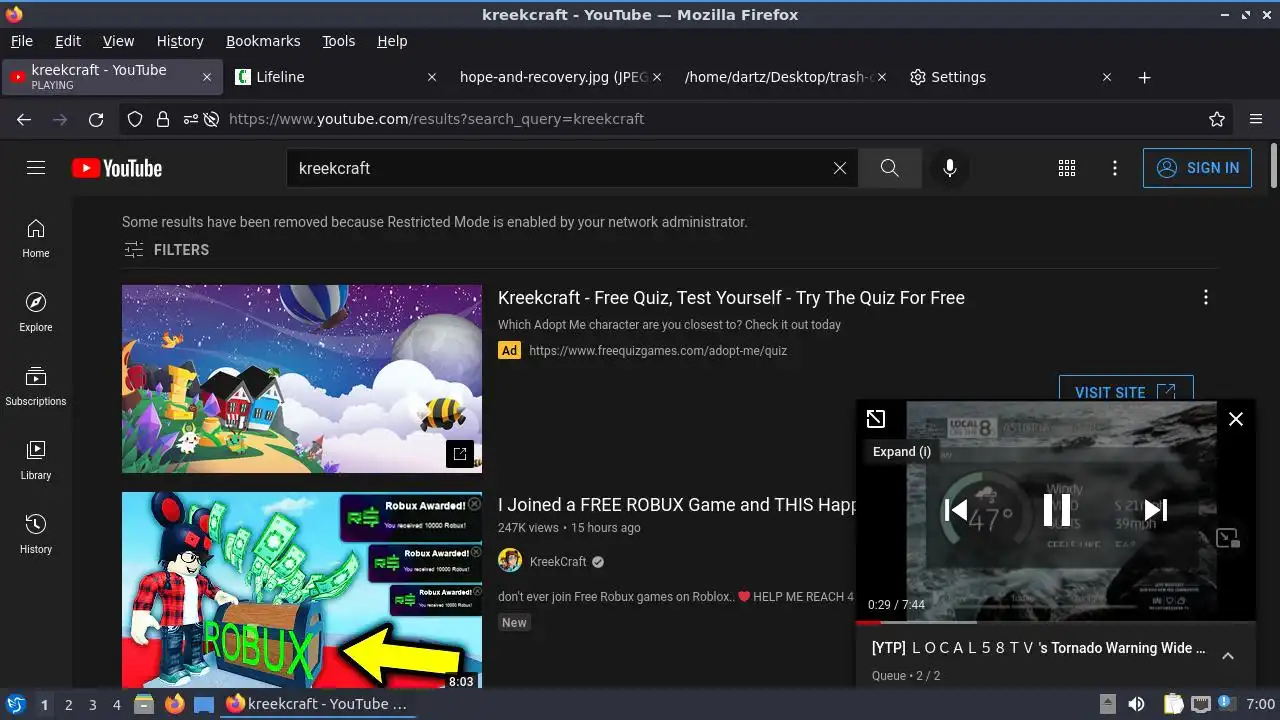Click the page vertical scrollbar
The width and height of the screenshot is (1280, 720).
(1274, 165)
